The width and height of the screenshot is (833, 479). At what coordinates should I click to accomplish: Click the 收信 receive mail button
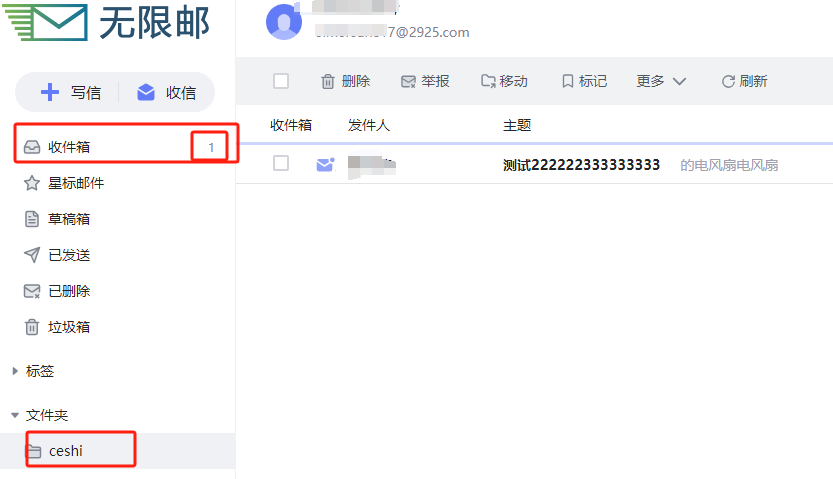pos(166,92)
